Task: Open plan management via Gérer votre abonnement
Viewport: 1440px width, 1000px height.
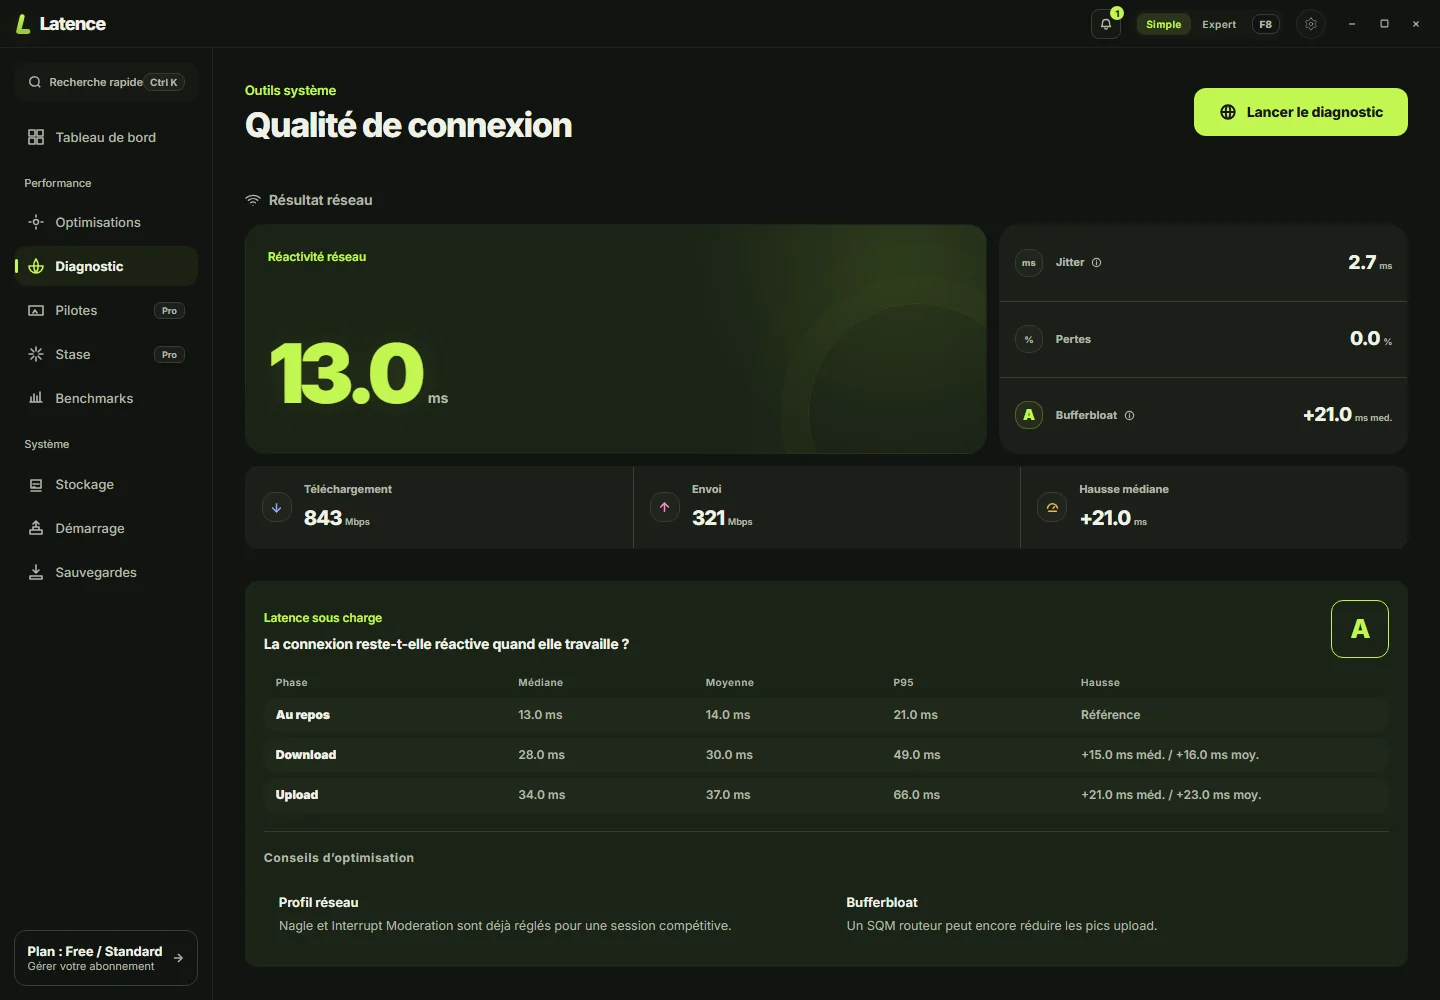Action: 106,958
